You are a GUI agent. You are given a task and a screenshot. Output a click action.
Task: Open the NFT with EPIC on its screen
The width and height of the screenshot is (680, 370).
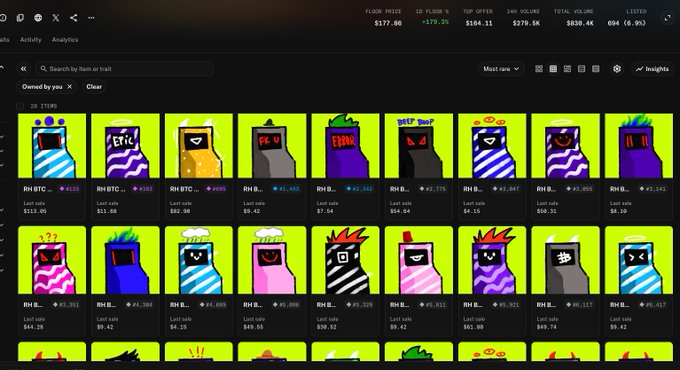[125, 146]
